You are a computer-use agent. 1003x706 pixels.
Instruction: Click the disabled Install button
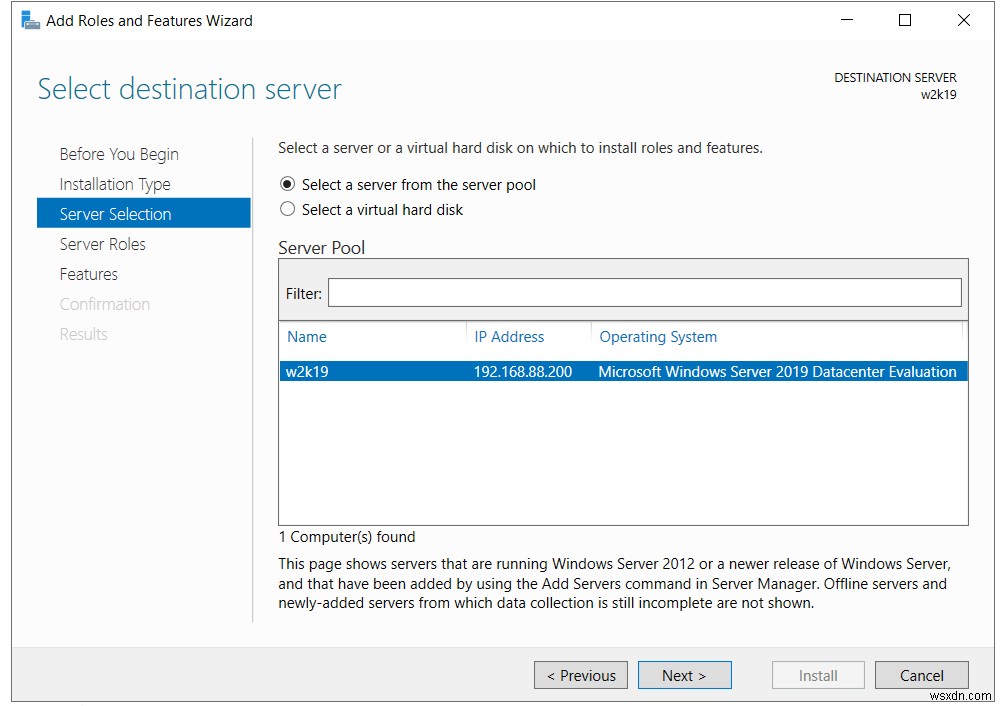point(817,675)
